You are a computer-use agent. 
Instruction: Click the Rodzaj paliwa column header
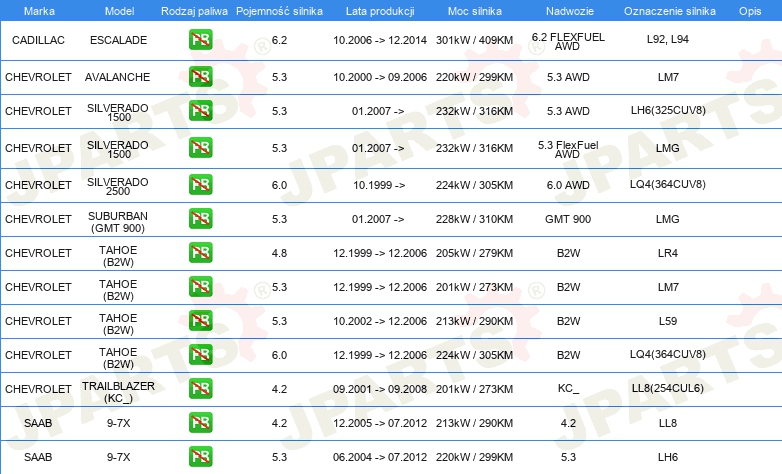click(x=194, y=11)
